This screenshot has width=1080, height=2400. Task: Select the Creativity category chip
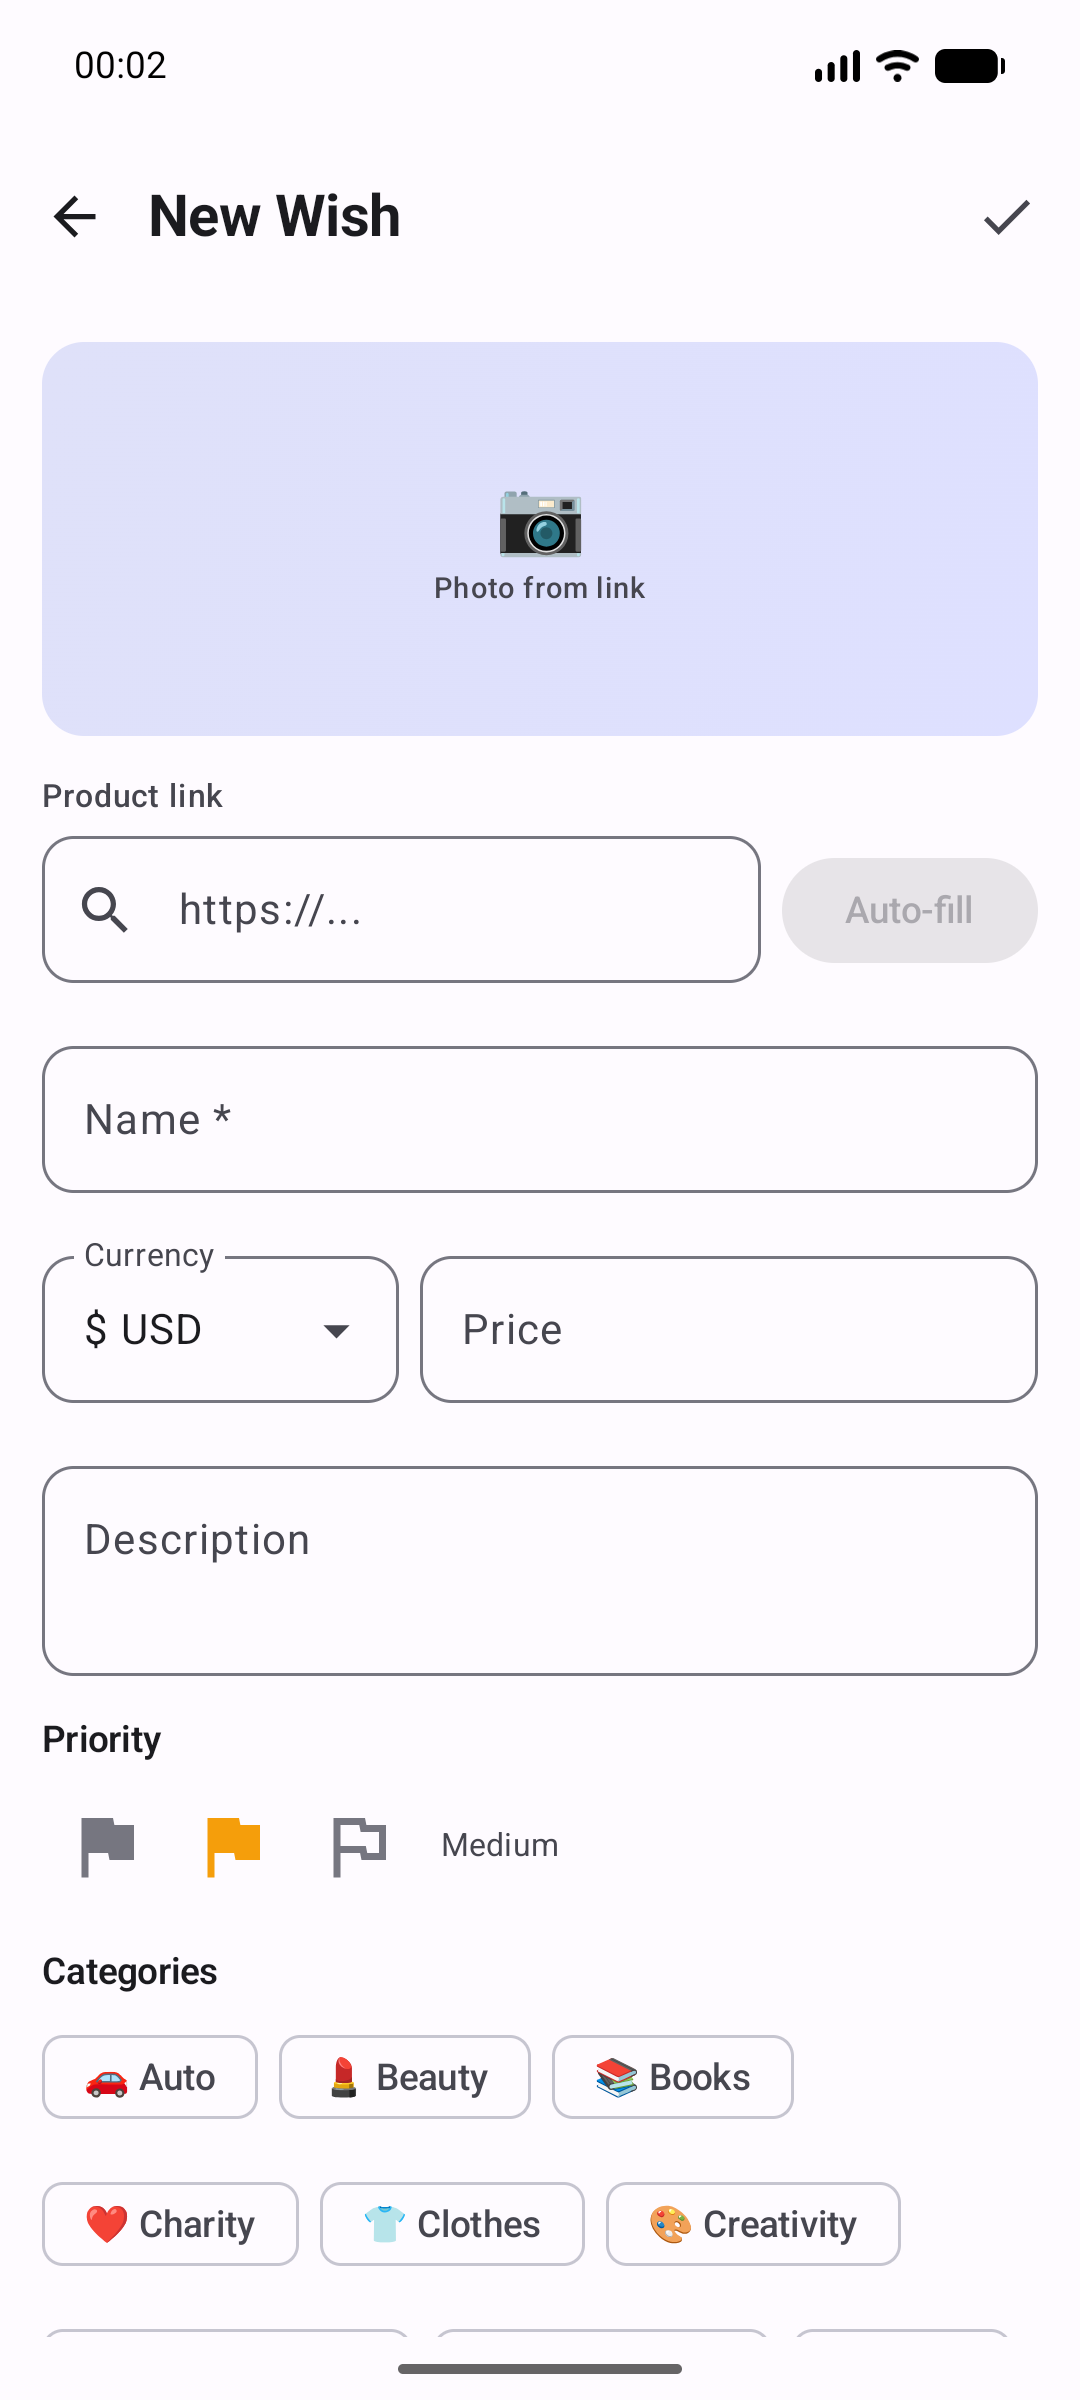pos(753,2224)
